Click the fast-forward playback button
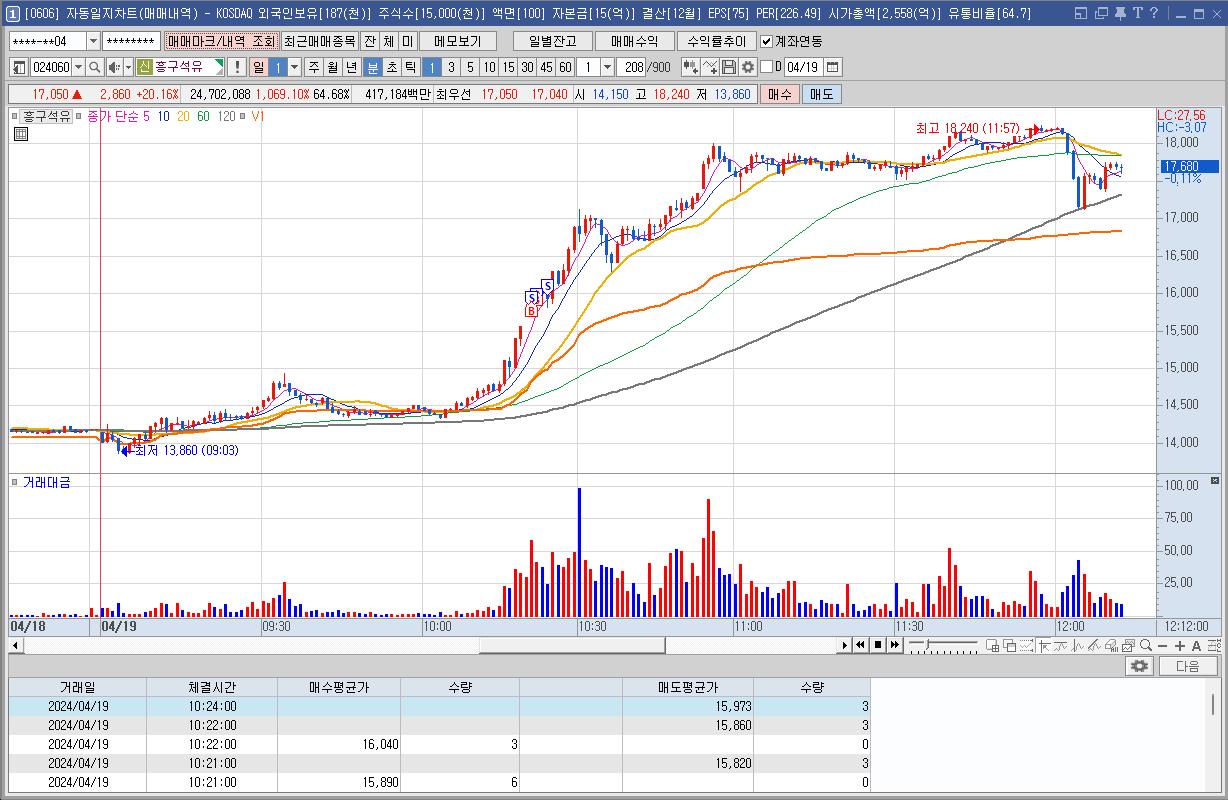This screenshot has width=1228, height=800. 894,645
